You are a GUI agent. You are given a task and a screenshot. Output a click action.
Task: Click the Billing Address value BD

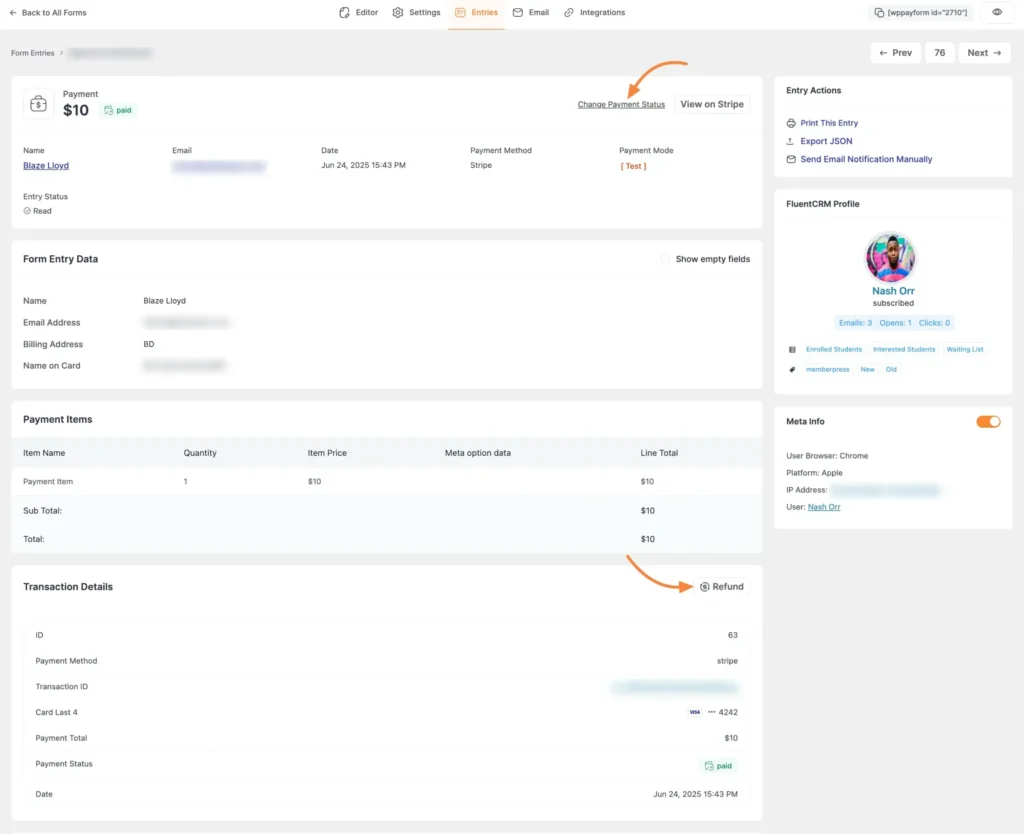point(149,344)
